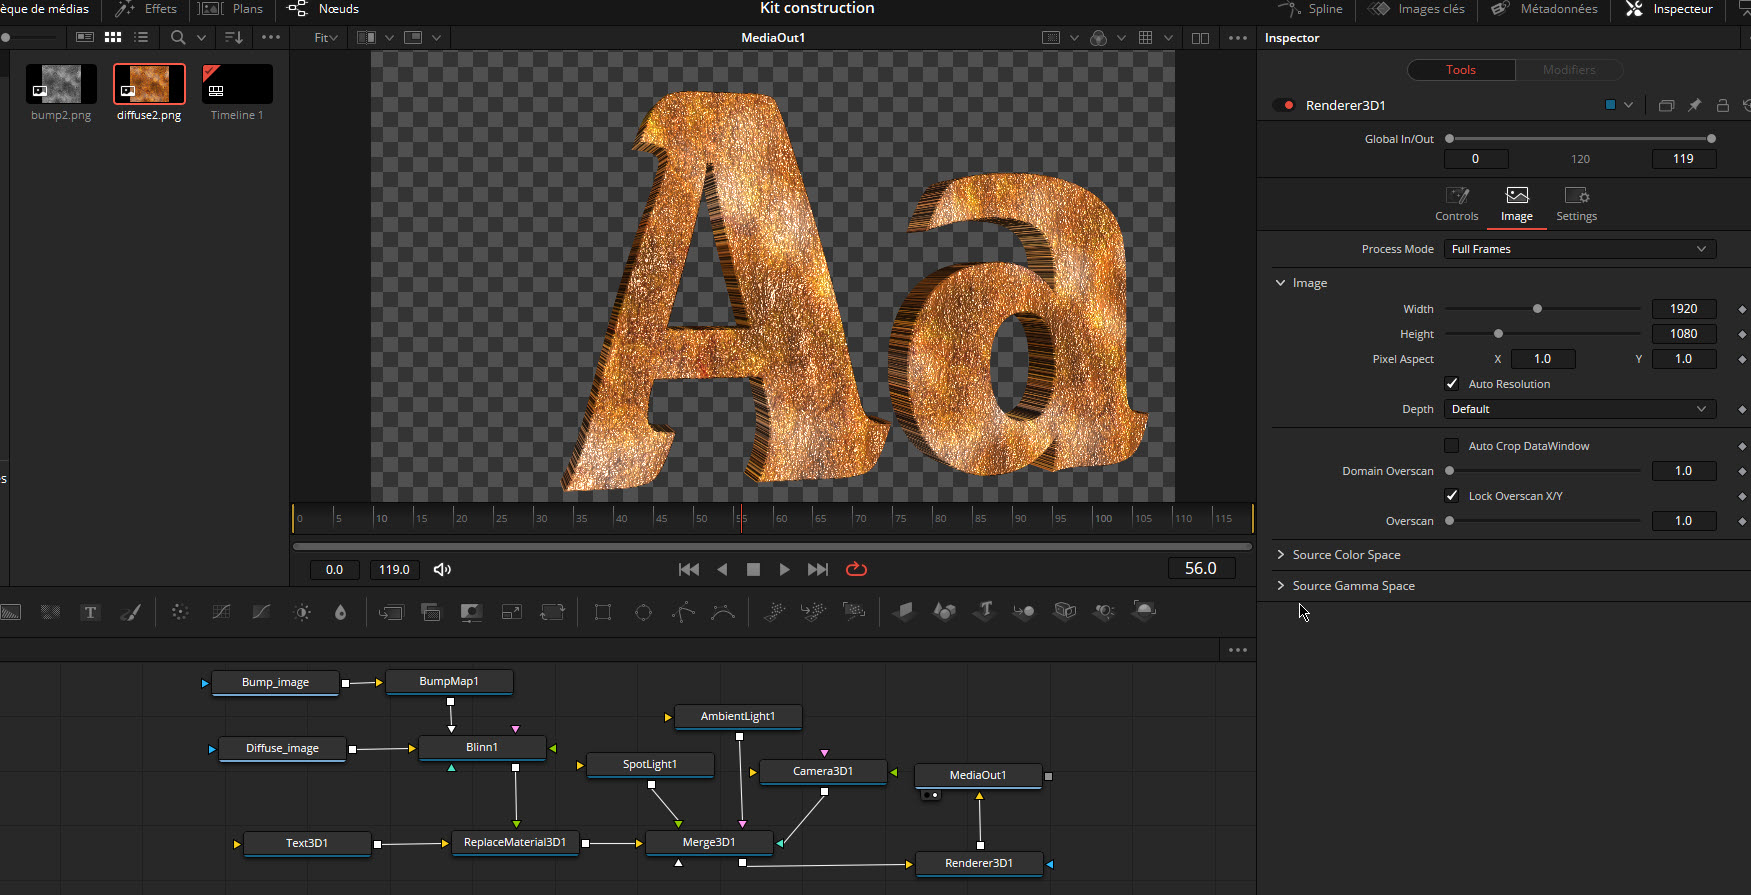This screenshot has width=1751, height=895.
Task: Enable Auto Crop DataWindow
Action: click(x=1452, y=446)
